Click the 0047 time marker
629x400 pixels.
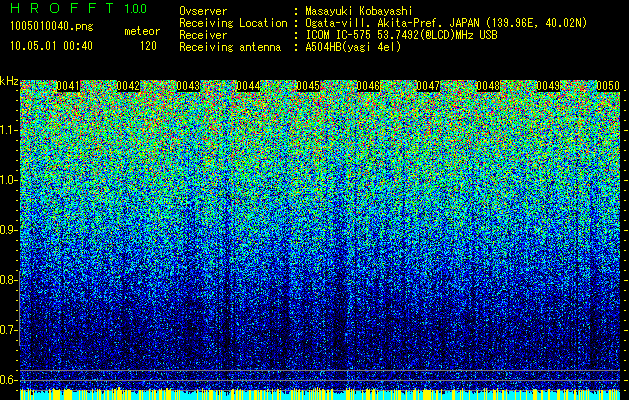click(428, 86)
